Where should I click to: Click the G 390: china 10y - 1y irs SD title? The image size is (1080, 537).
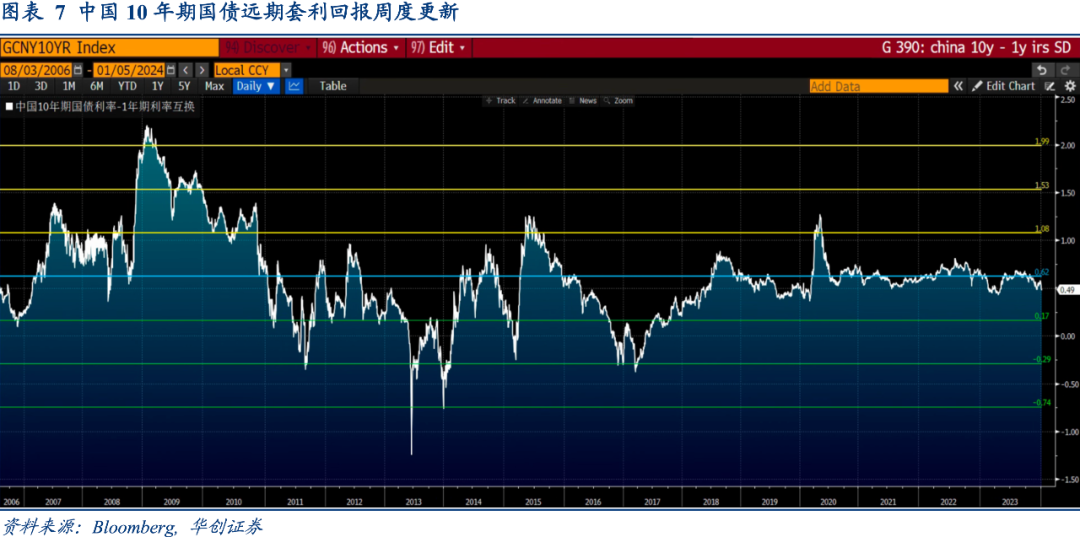tap(977, 48)
